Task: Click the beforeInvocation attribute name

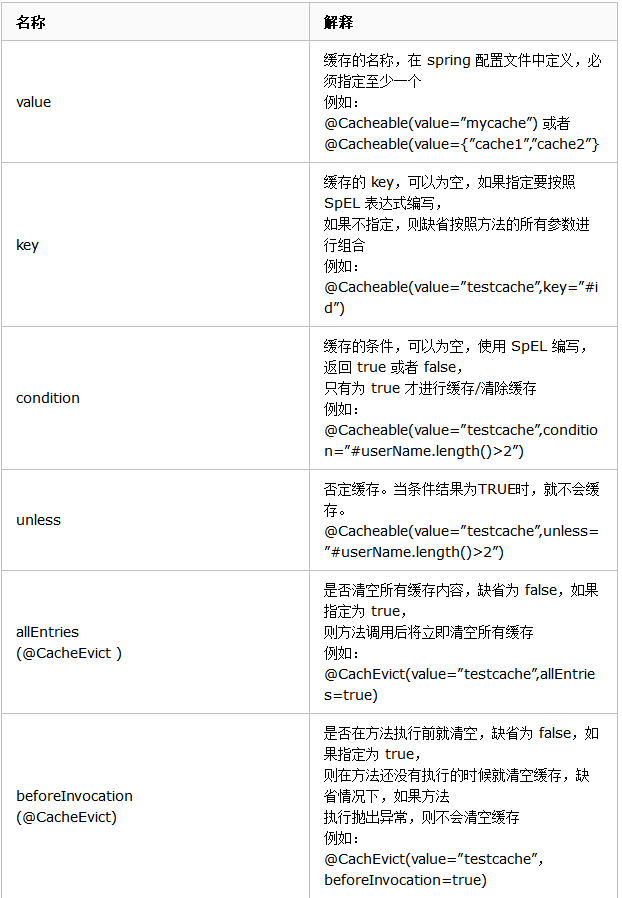Action: 74,796
